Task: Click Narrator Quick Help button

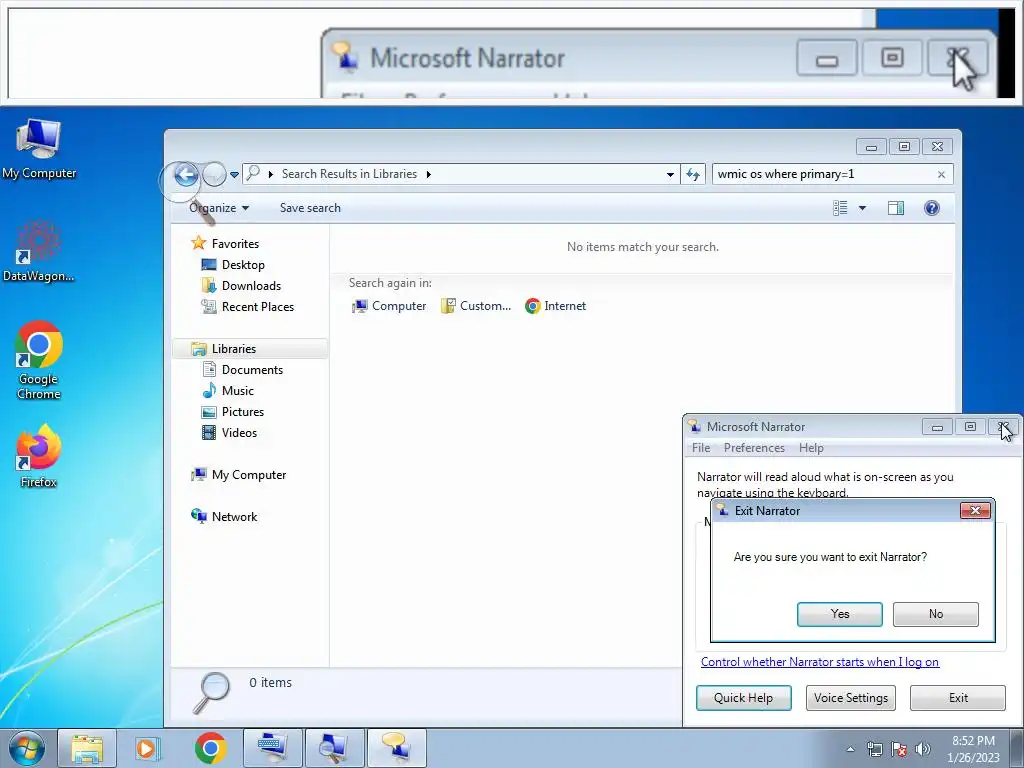Action: 744,697
